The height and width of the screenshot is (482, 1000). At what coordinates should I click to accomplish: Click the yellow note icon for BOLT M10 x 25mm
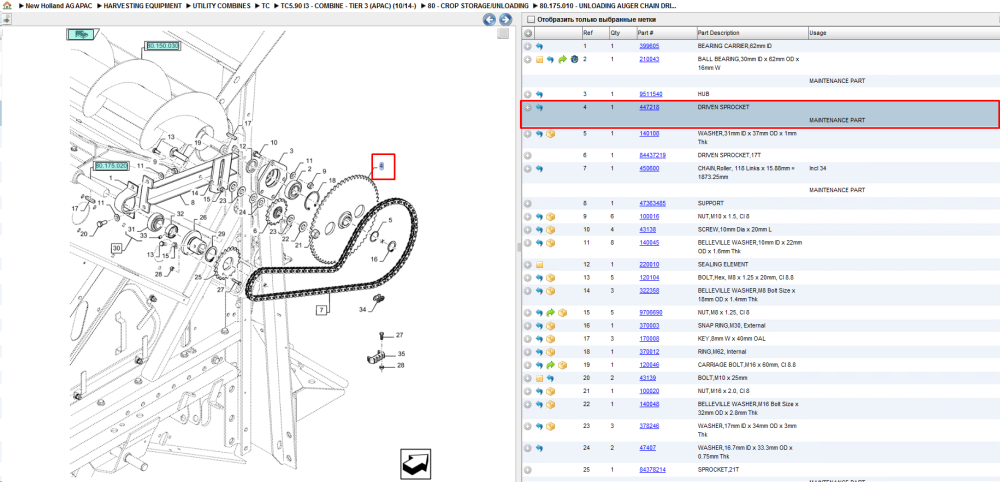coord(539,378)
